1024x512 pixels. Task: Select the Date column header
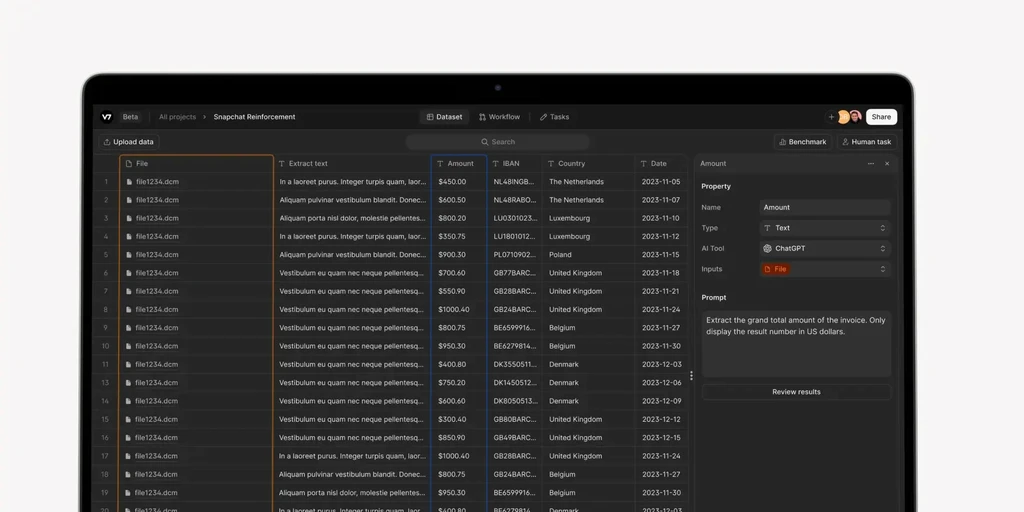pos(662,164)
